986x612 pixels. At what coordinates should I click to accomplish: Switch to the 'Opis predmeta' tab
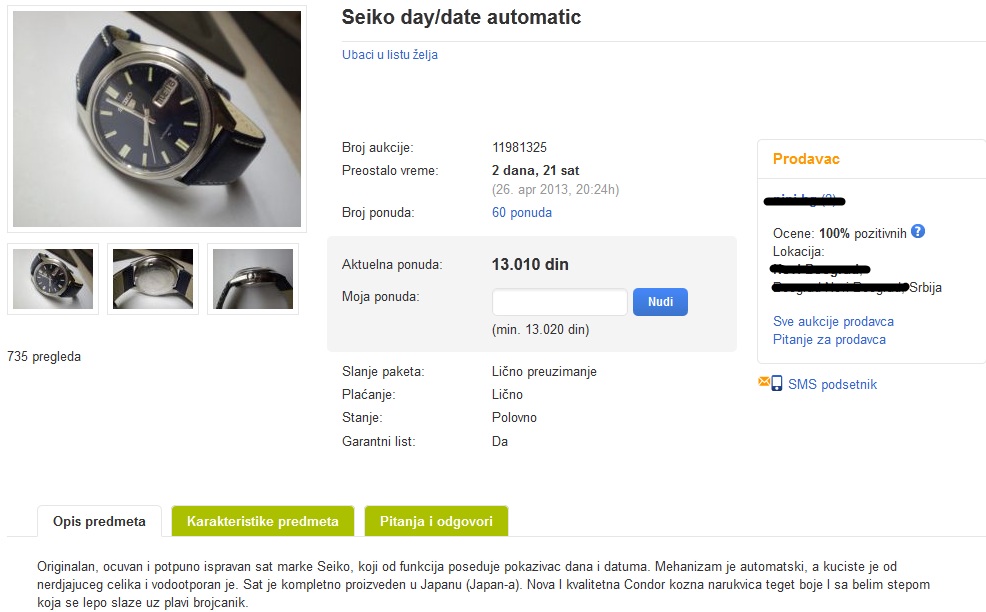click(100, 521)
